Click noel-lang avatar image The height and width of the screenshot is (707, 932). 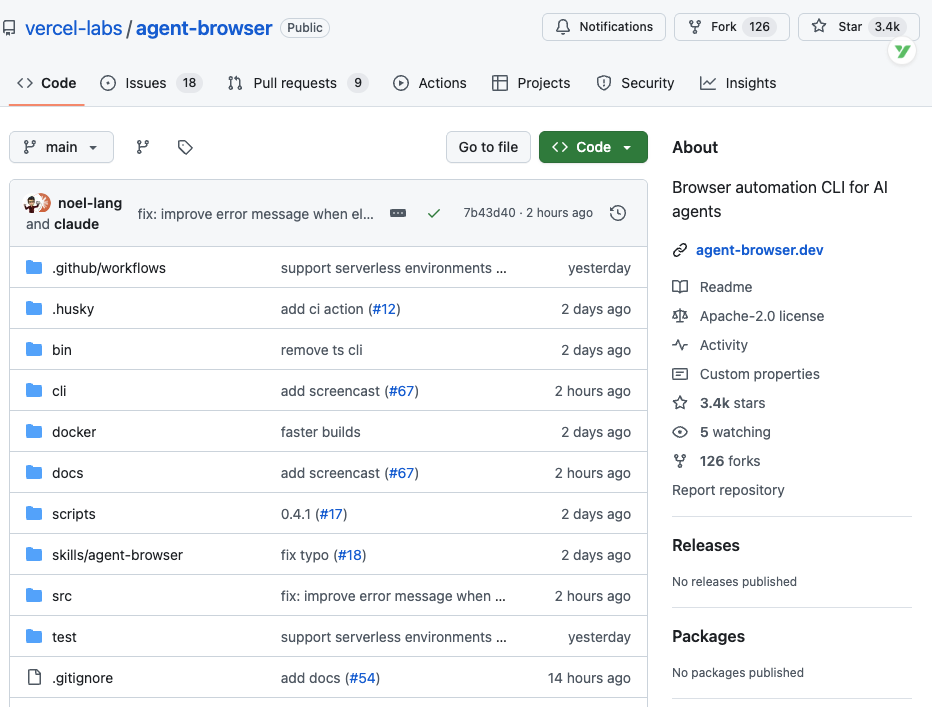pos(37,203)
